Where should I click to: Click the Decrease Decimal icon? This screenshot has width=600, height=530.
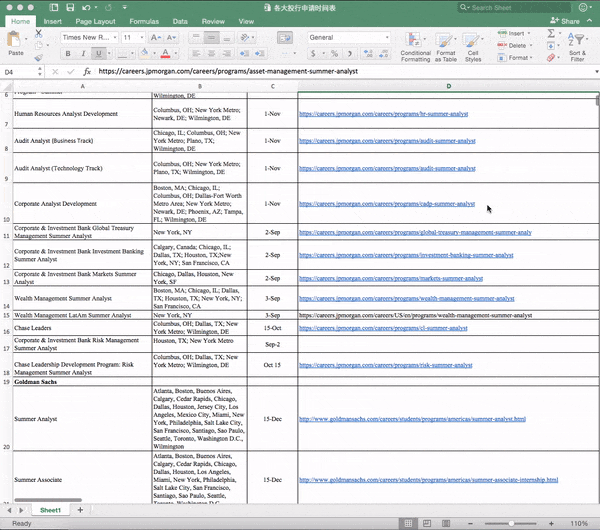click(x=383, y=54)
